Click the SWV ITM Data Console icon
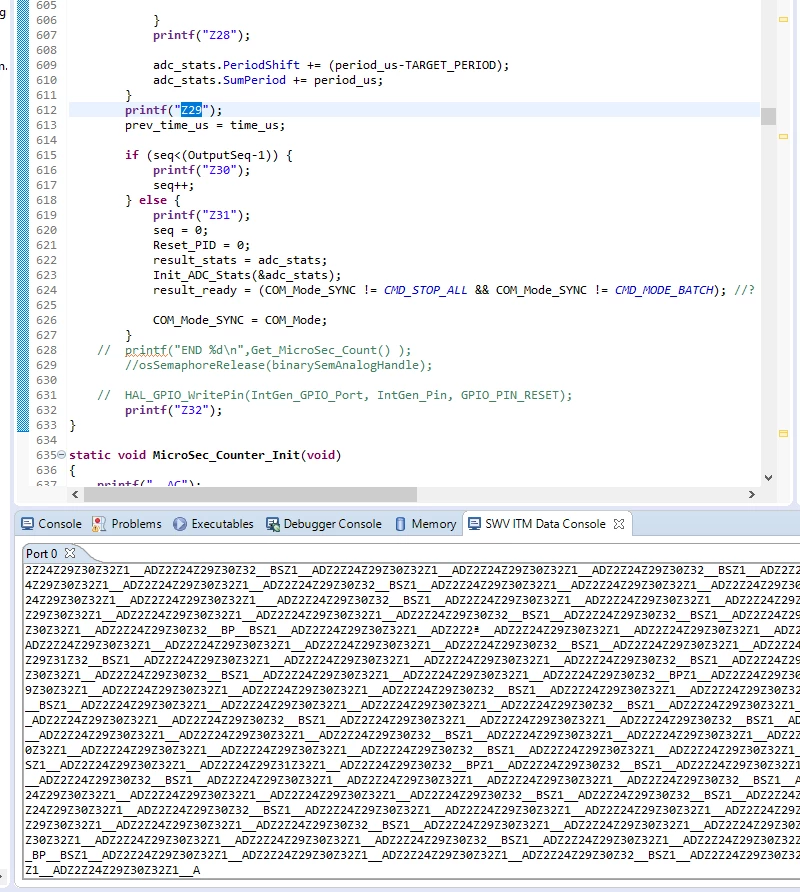This screenshot has height=892, width=800. coord(474,524)
